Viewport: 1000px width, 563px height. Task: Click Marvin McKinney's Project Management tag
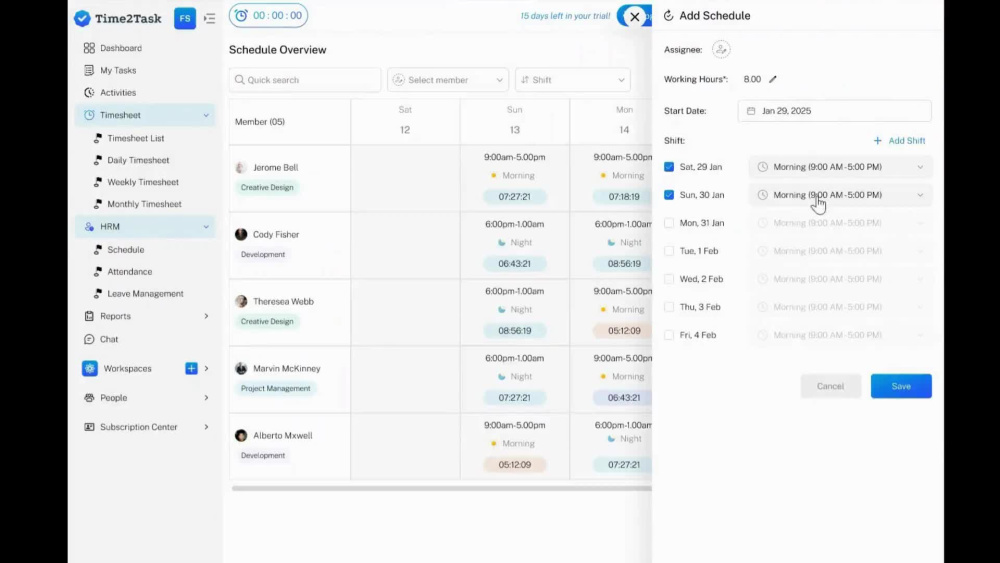tap(276, 388)
